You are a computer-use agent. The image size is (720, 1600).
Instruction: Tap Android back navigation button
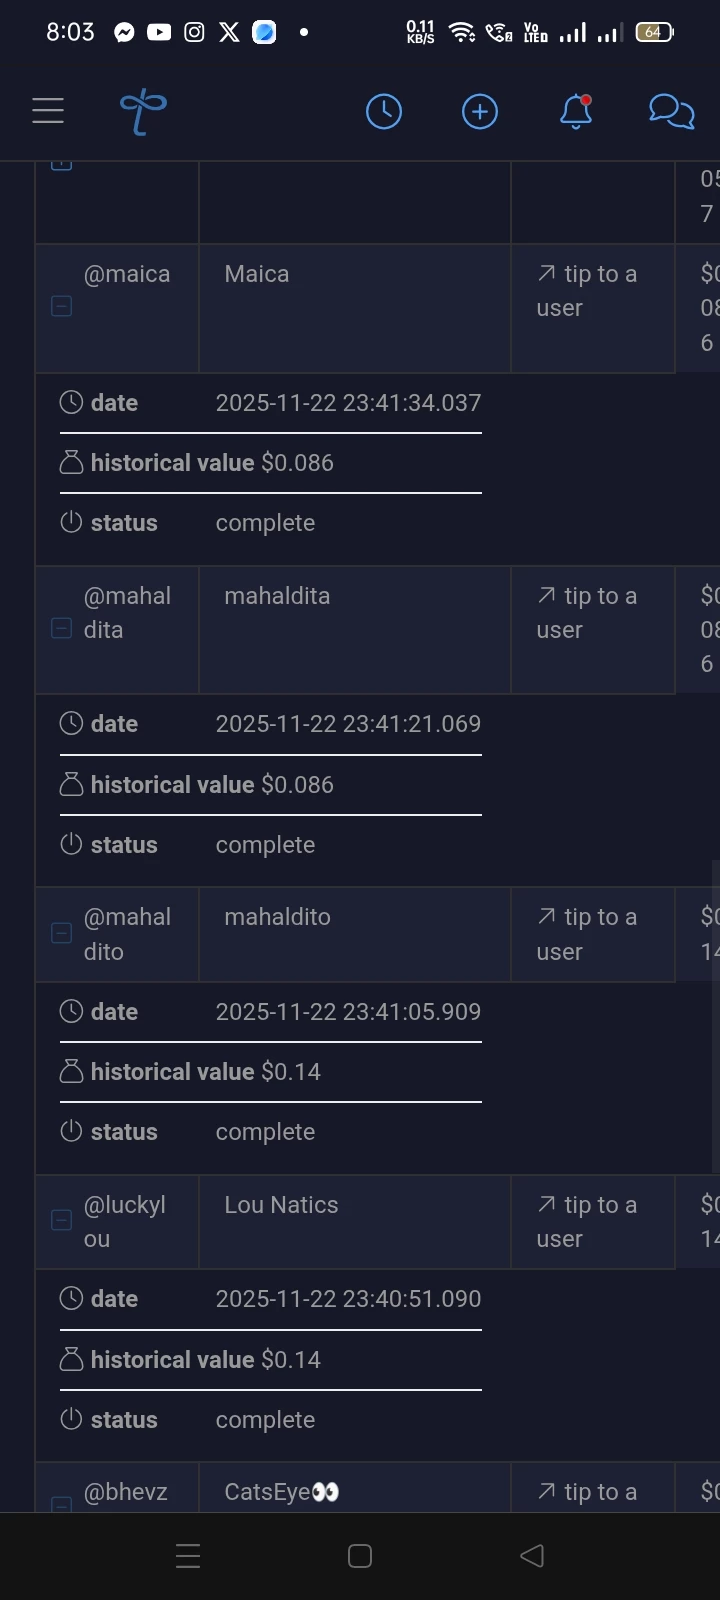532,1556
